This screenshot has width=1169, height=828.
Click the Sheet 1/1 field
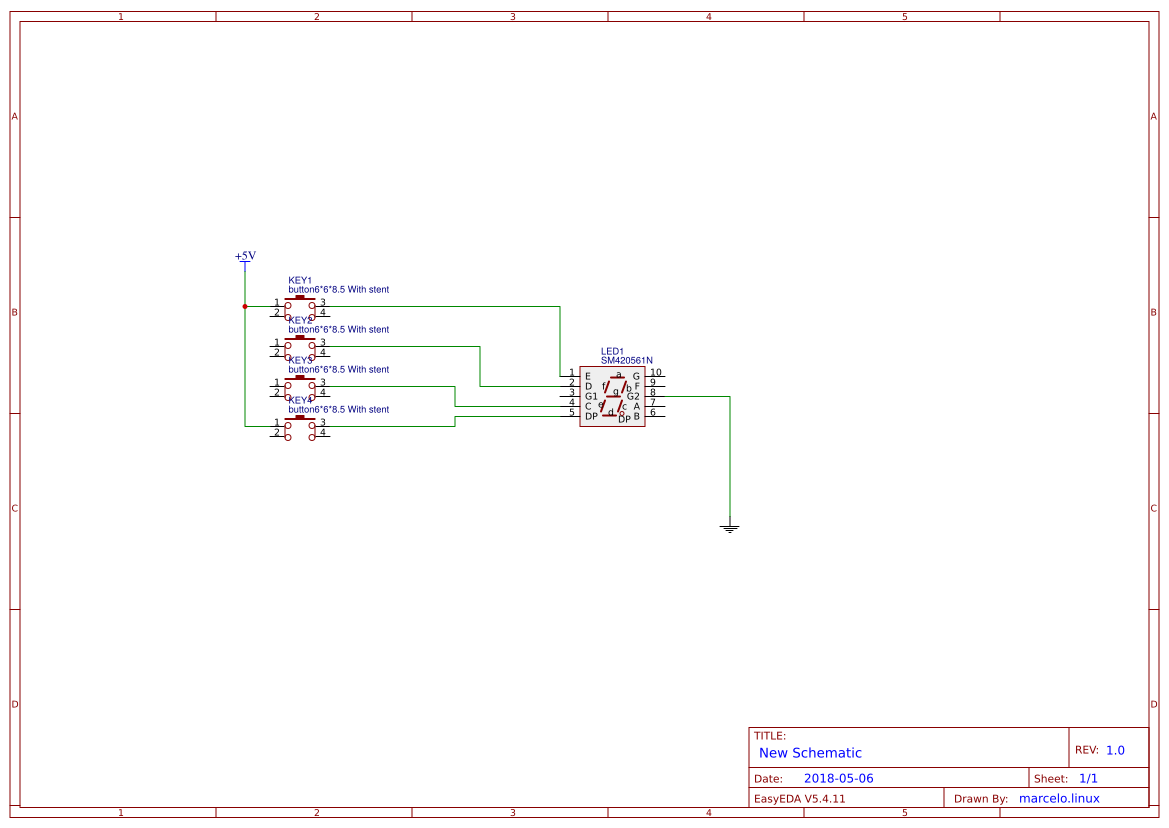coord(1088,777)
